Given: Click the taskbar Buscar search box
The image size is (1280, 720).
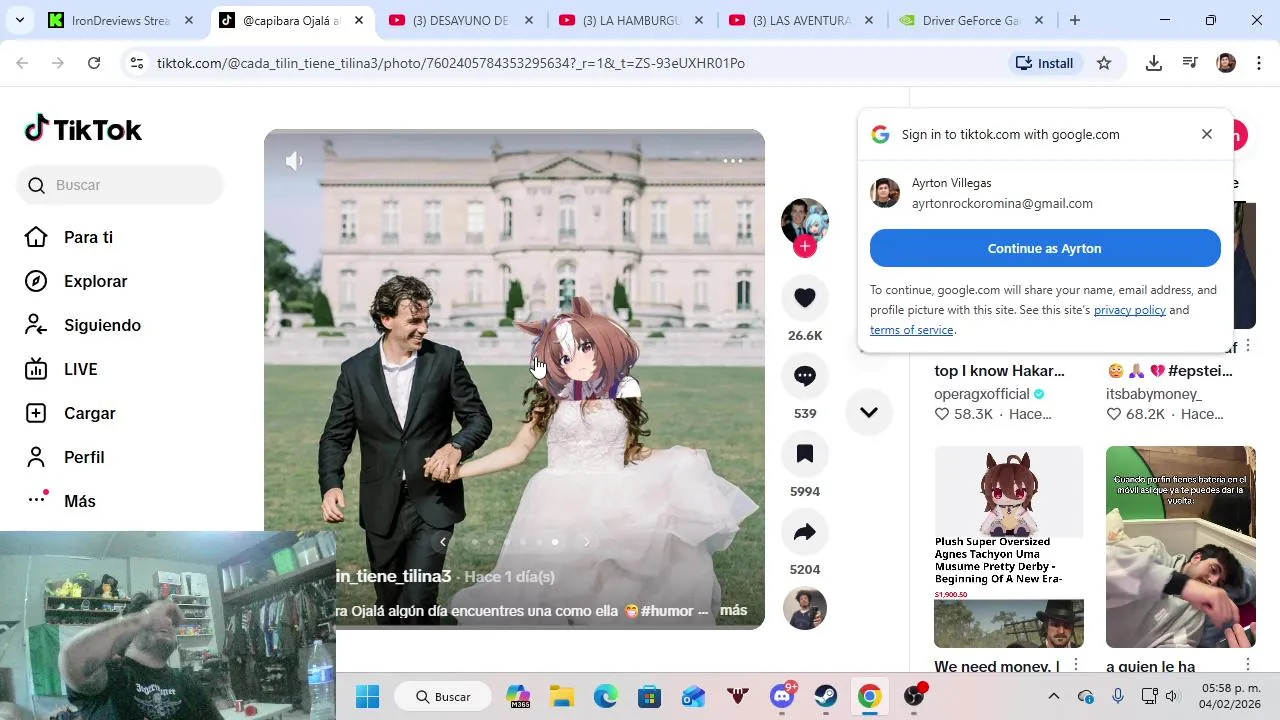Looking at the screenshot, I should (x=442, y=697).
